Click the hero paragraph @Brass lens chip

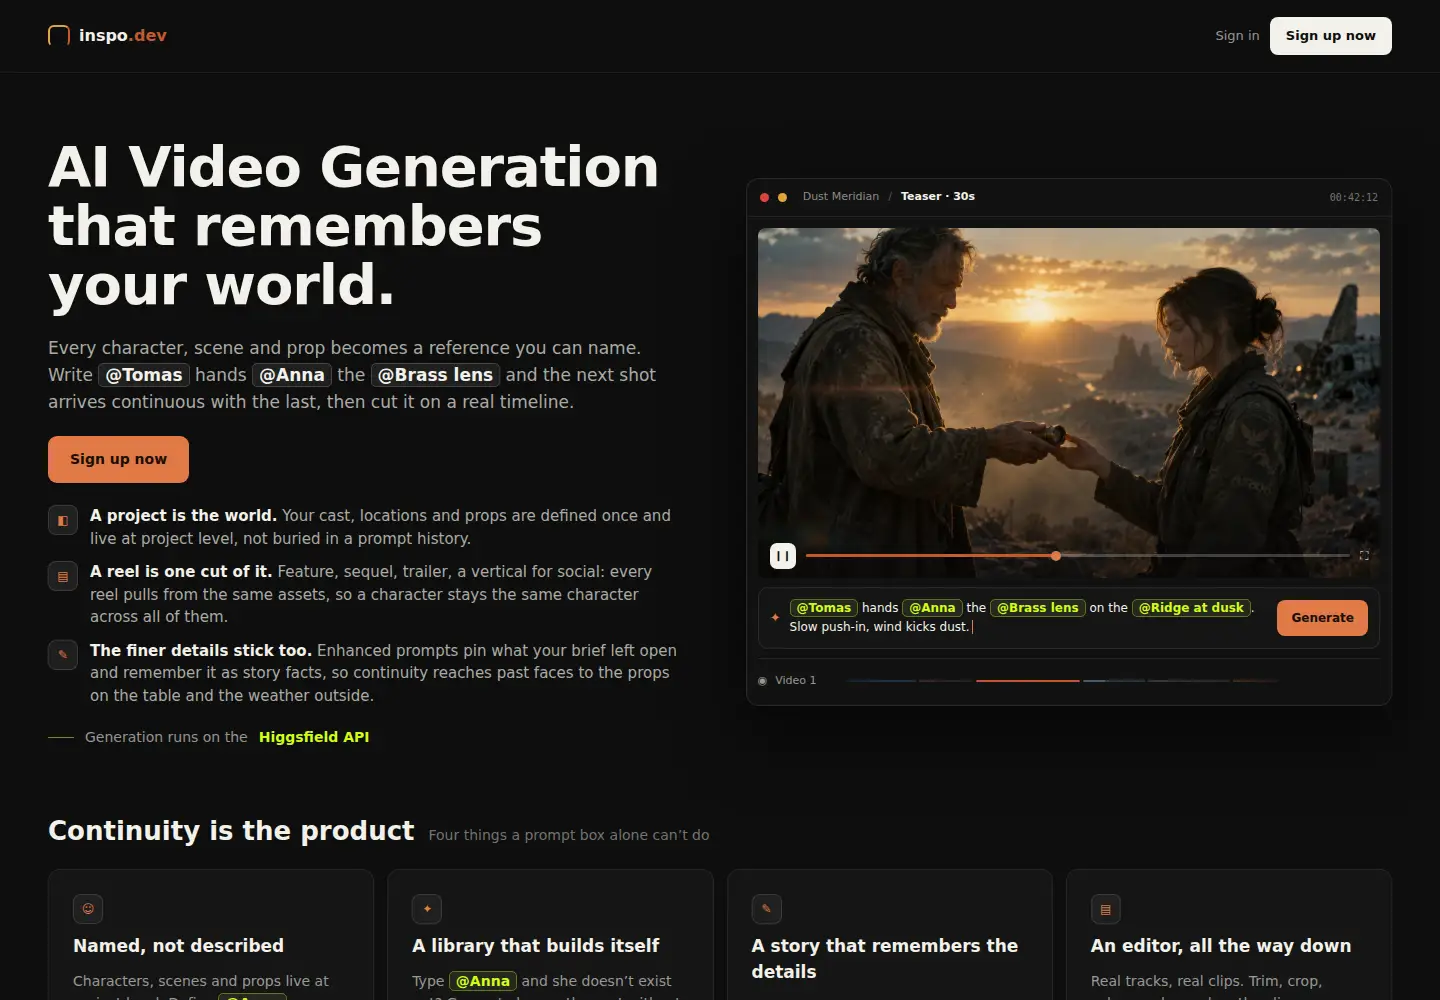[435, 375]
